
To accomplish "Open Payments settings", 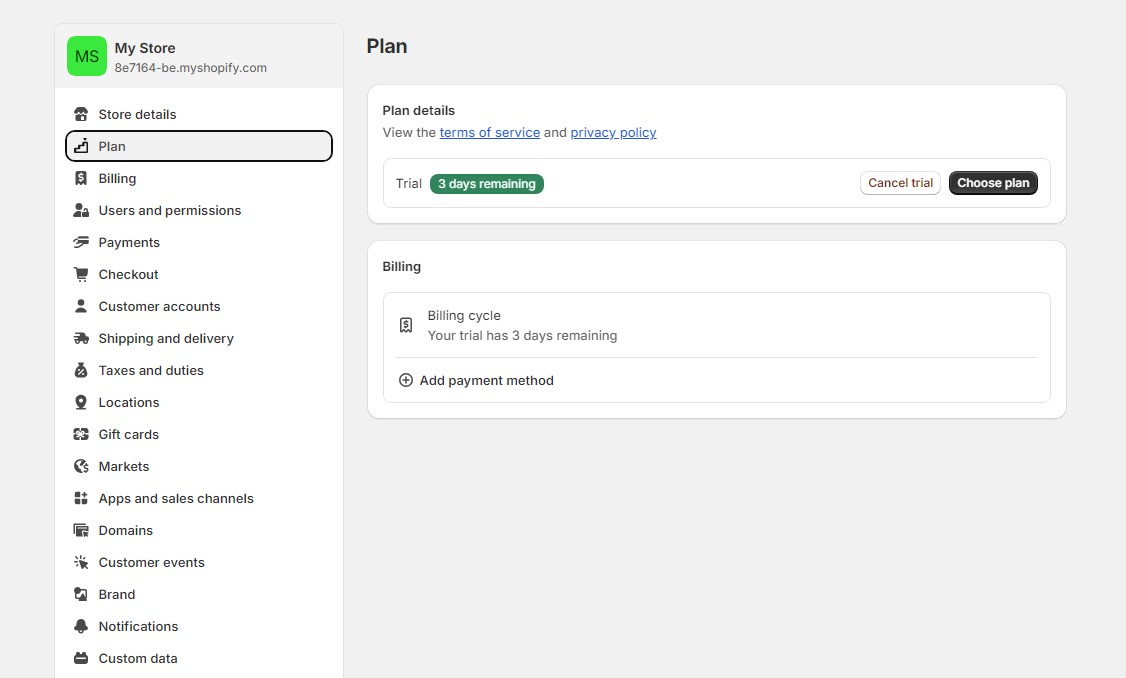I will tap(199, 242).
